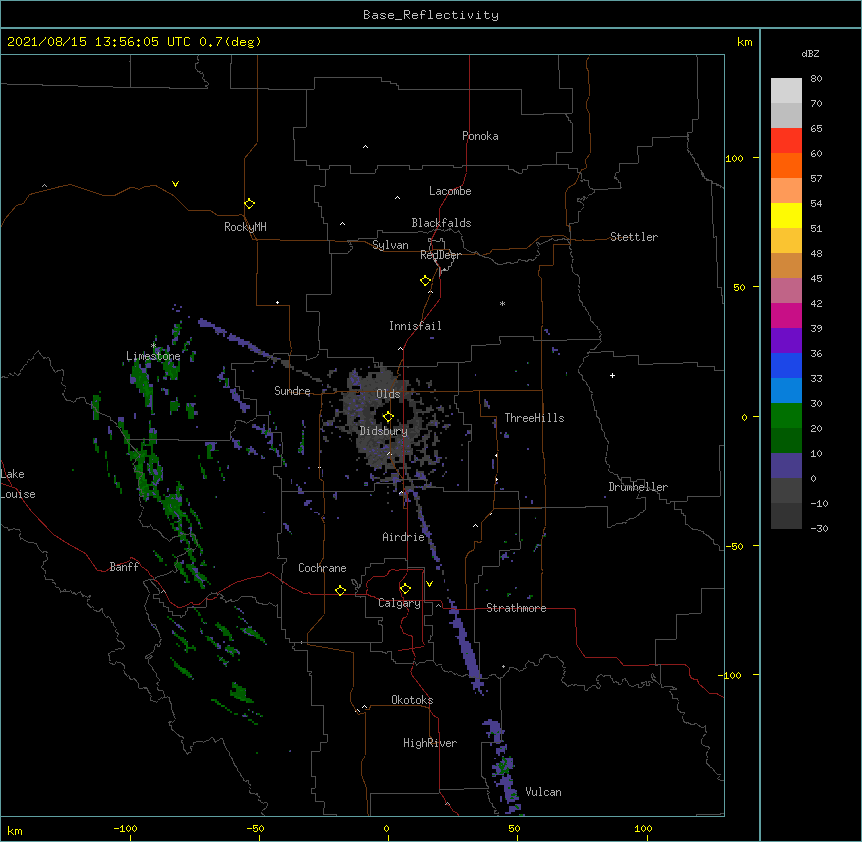Image resolution: width=862 pixels, height=842 pixels.
Task: Click the Stettler label
Action: [634, 237]
